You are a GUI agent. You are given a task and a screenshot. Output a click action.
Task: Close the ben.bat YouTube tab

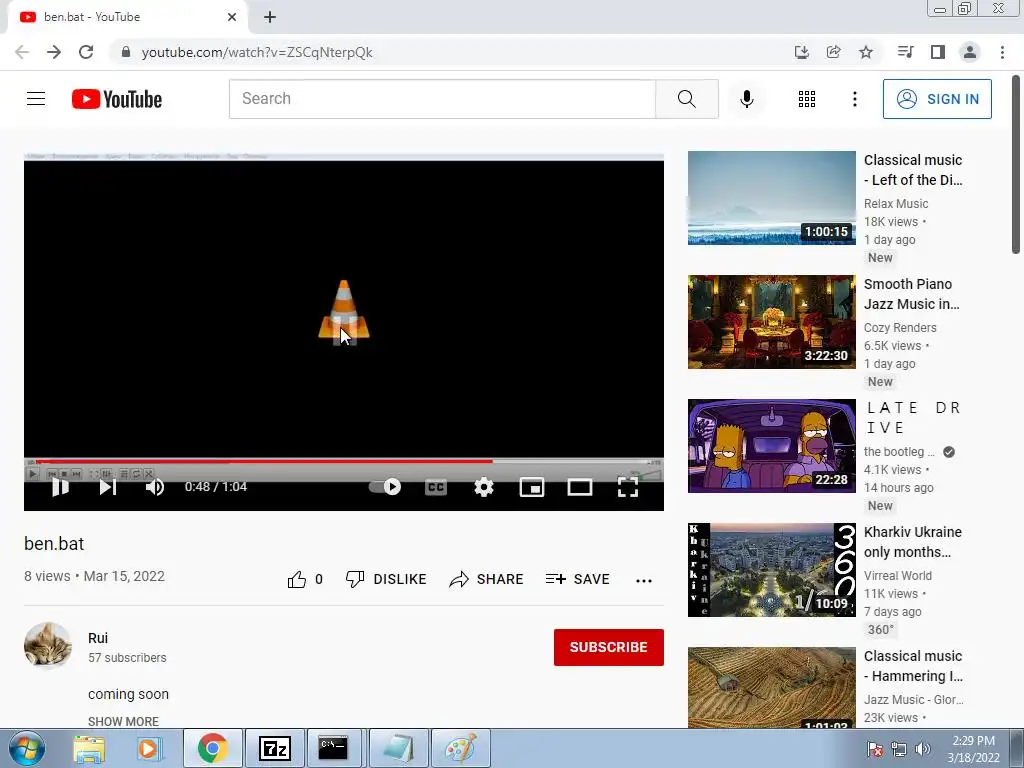[232, 17]
